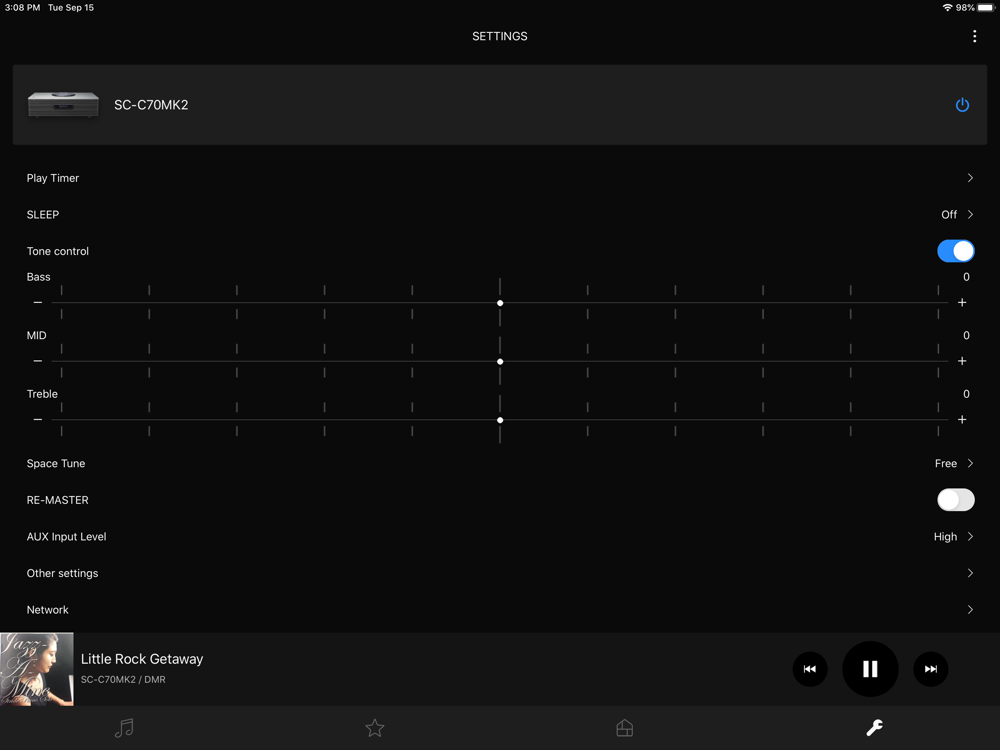Click the MID value 0
Viewport: 1000px width, 750px height.
pyautogui.click(x=966, y=335)
